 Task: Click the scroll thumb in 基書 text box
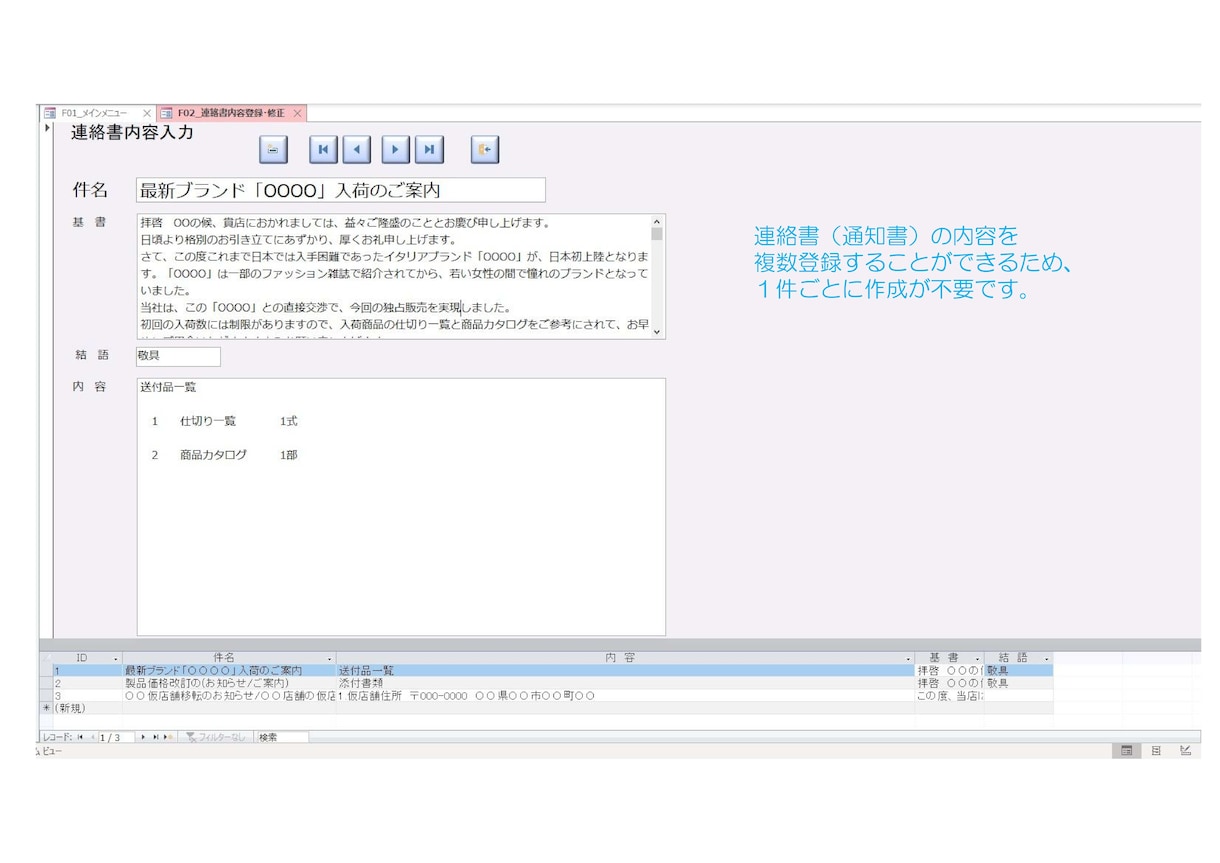[x=657, y=234]
